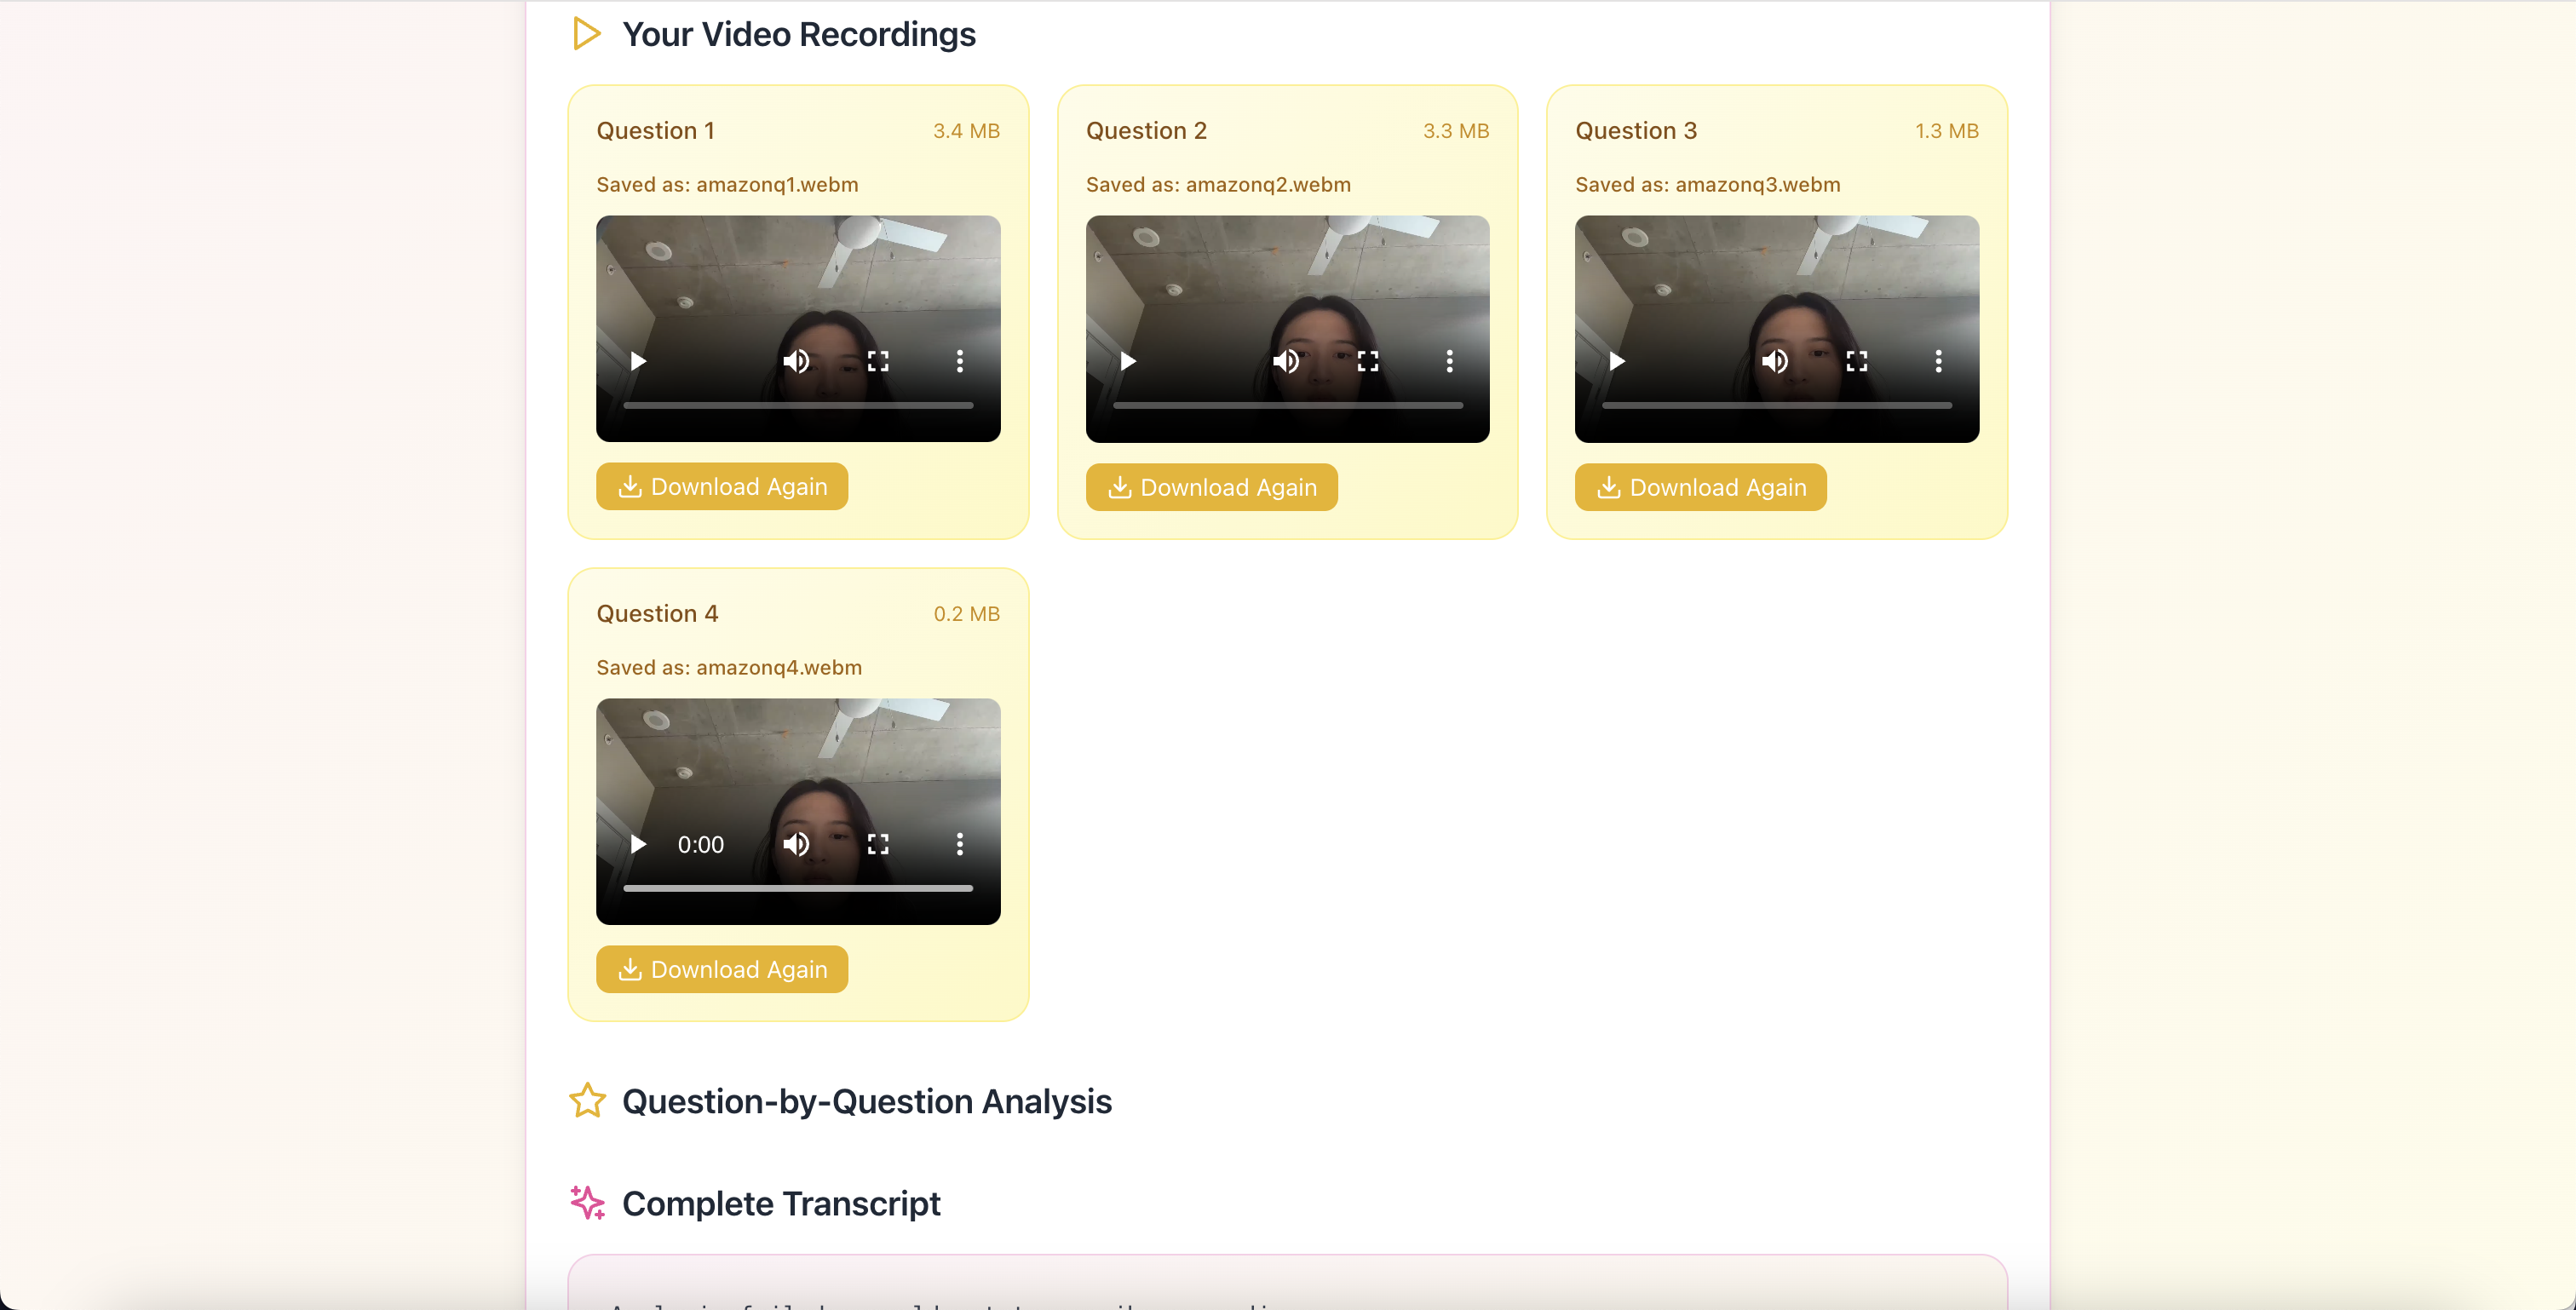Click fullscreen icon on Question 4 video

pyautogui.click(x=878, y=844)
